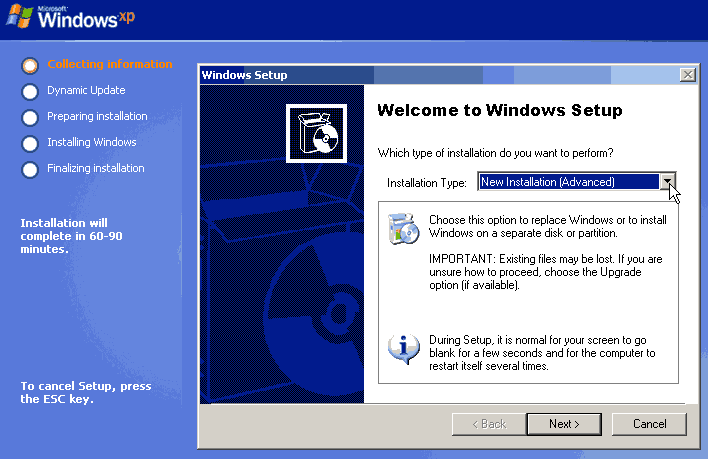Click the 'Installation Type:' label
Screen dimensions: 708x459
point(427,183)
